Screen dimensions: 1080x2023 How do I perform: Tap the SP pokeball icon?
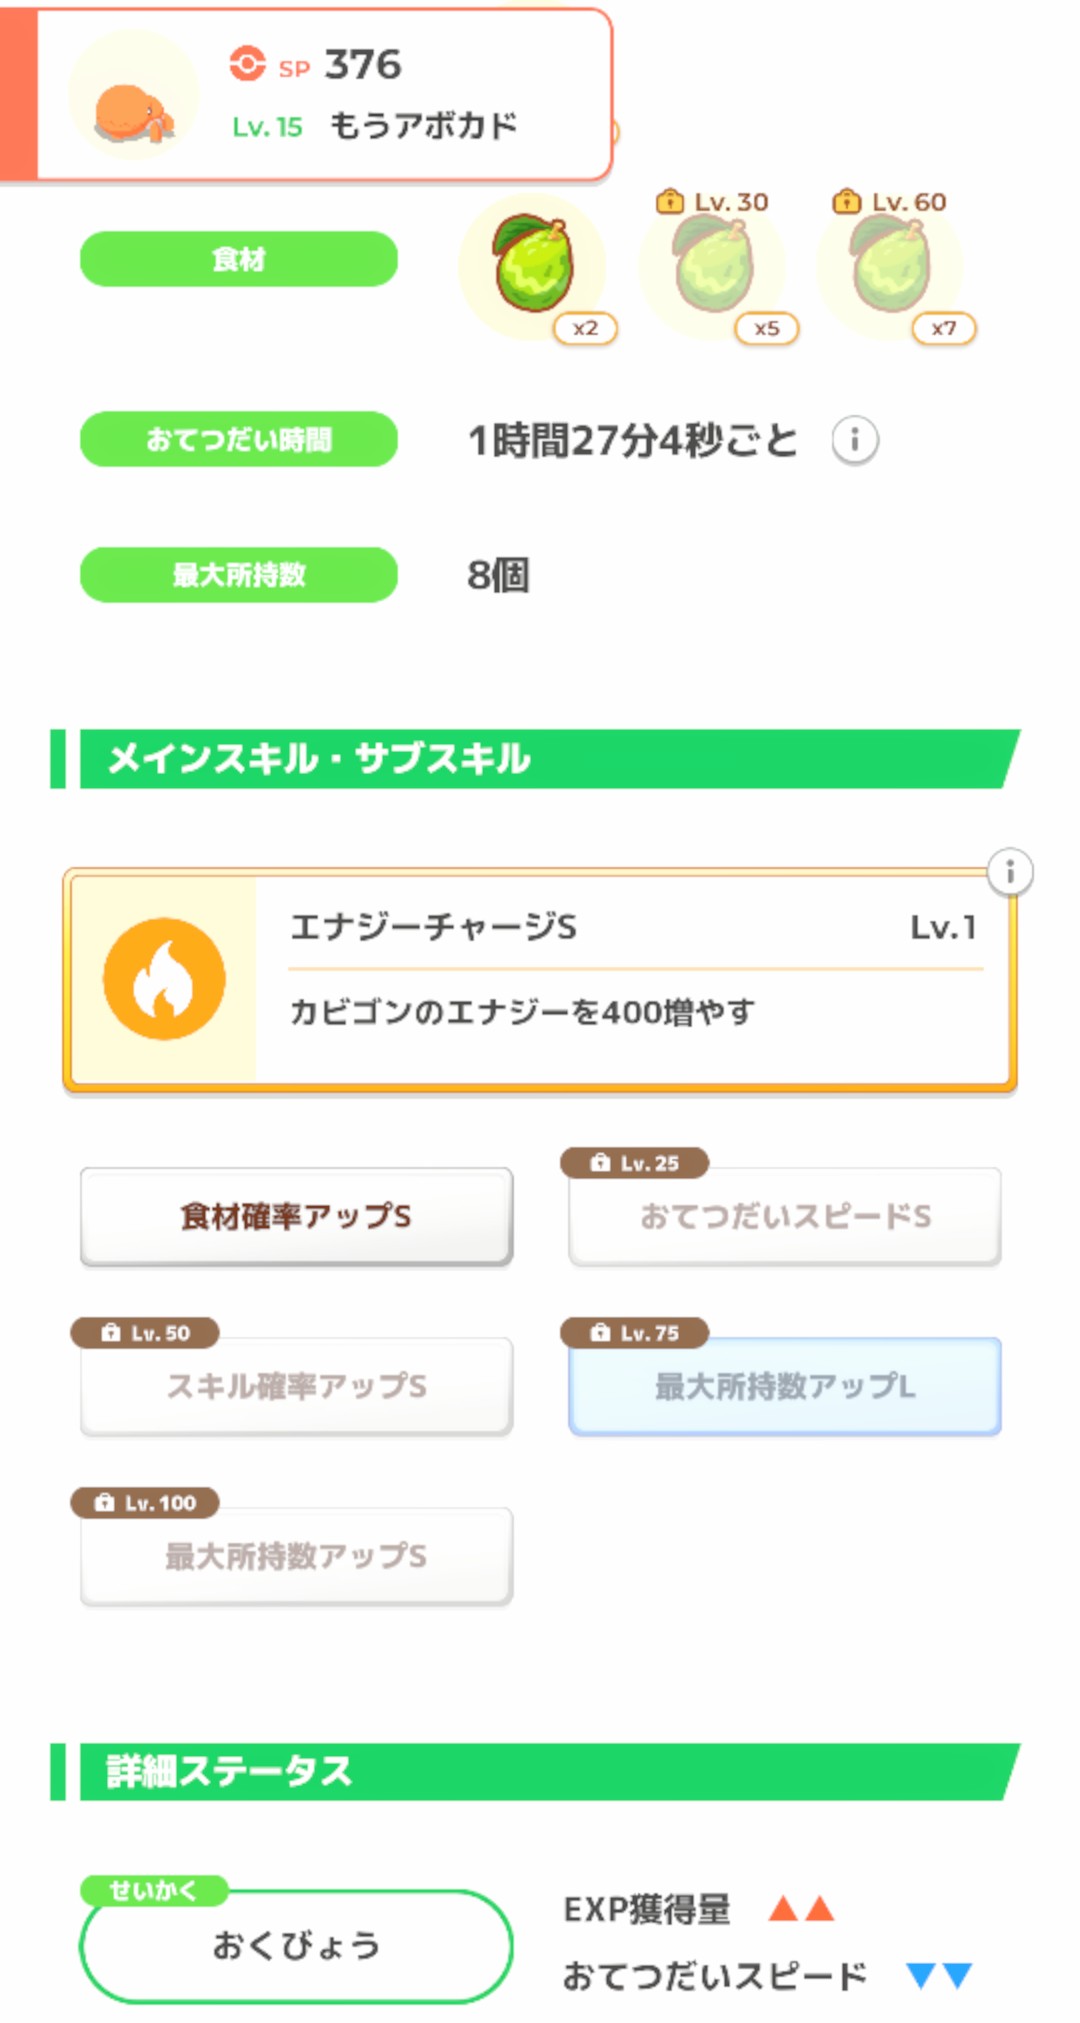click(x=247, y=65)
